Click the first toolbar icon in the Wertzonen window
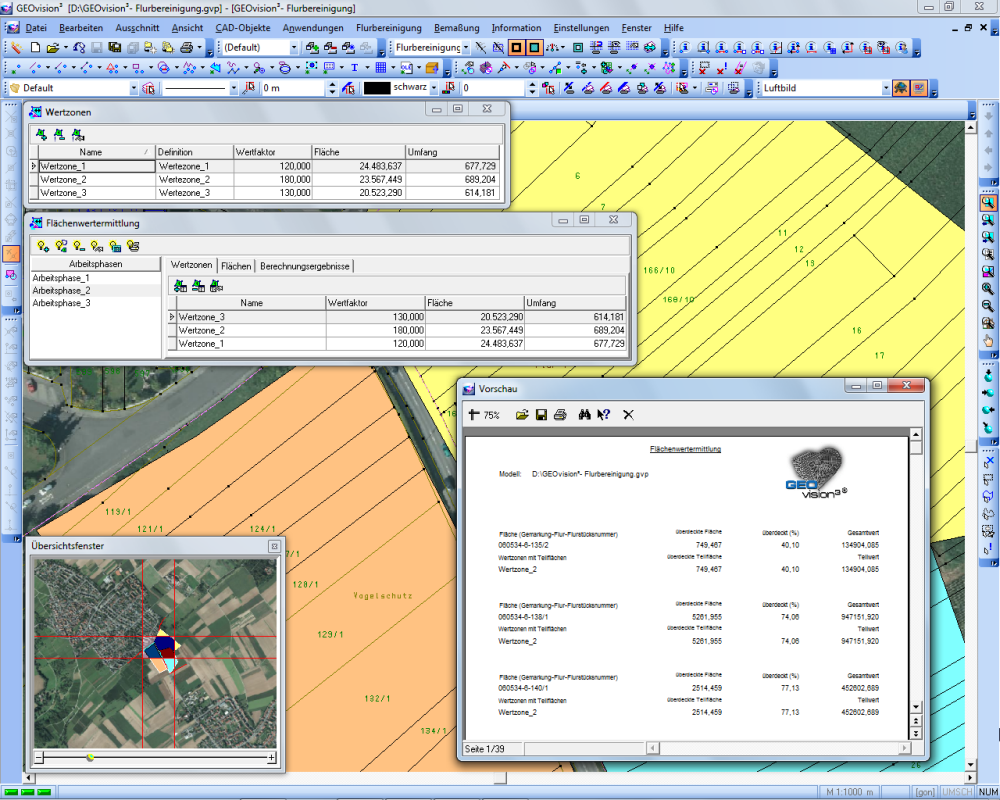This screenshot has width=1000, height=800. (x=41, y=135)
